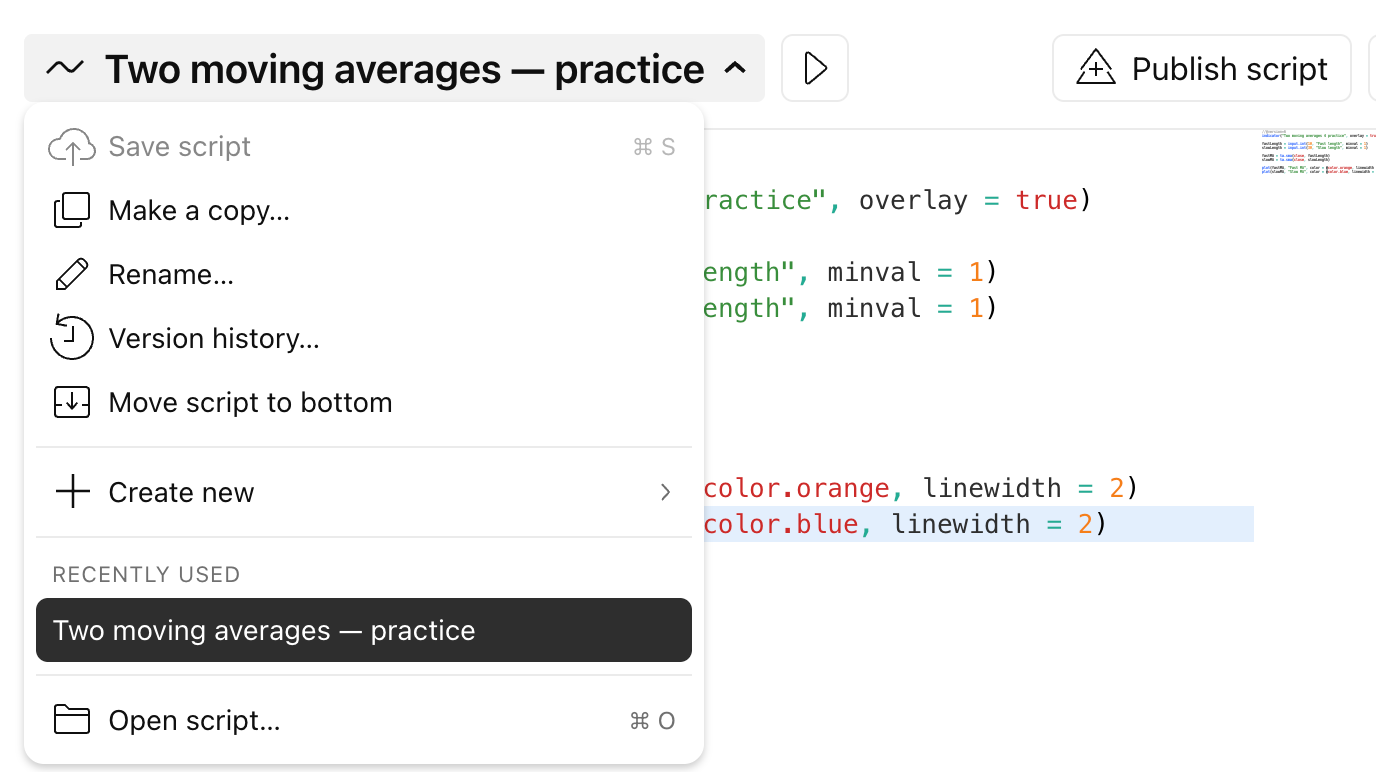Click the color.orange code token
Screen dimensions: 1376x772
[797, 488]
